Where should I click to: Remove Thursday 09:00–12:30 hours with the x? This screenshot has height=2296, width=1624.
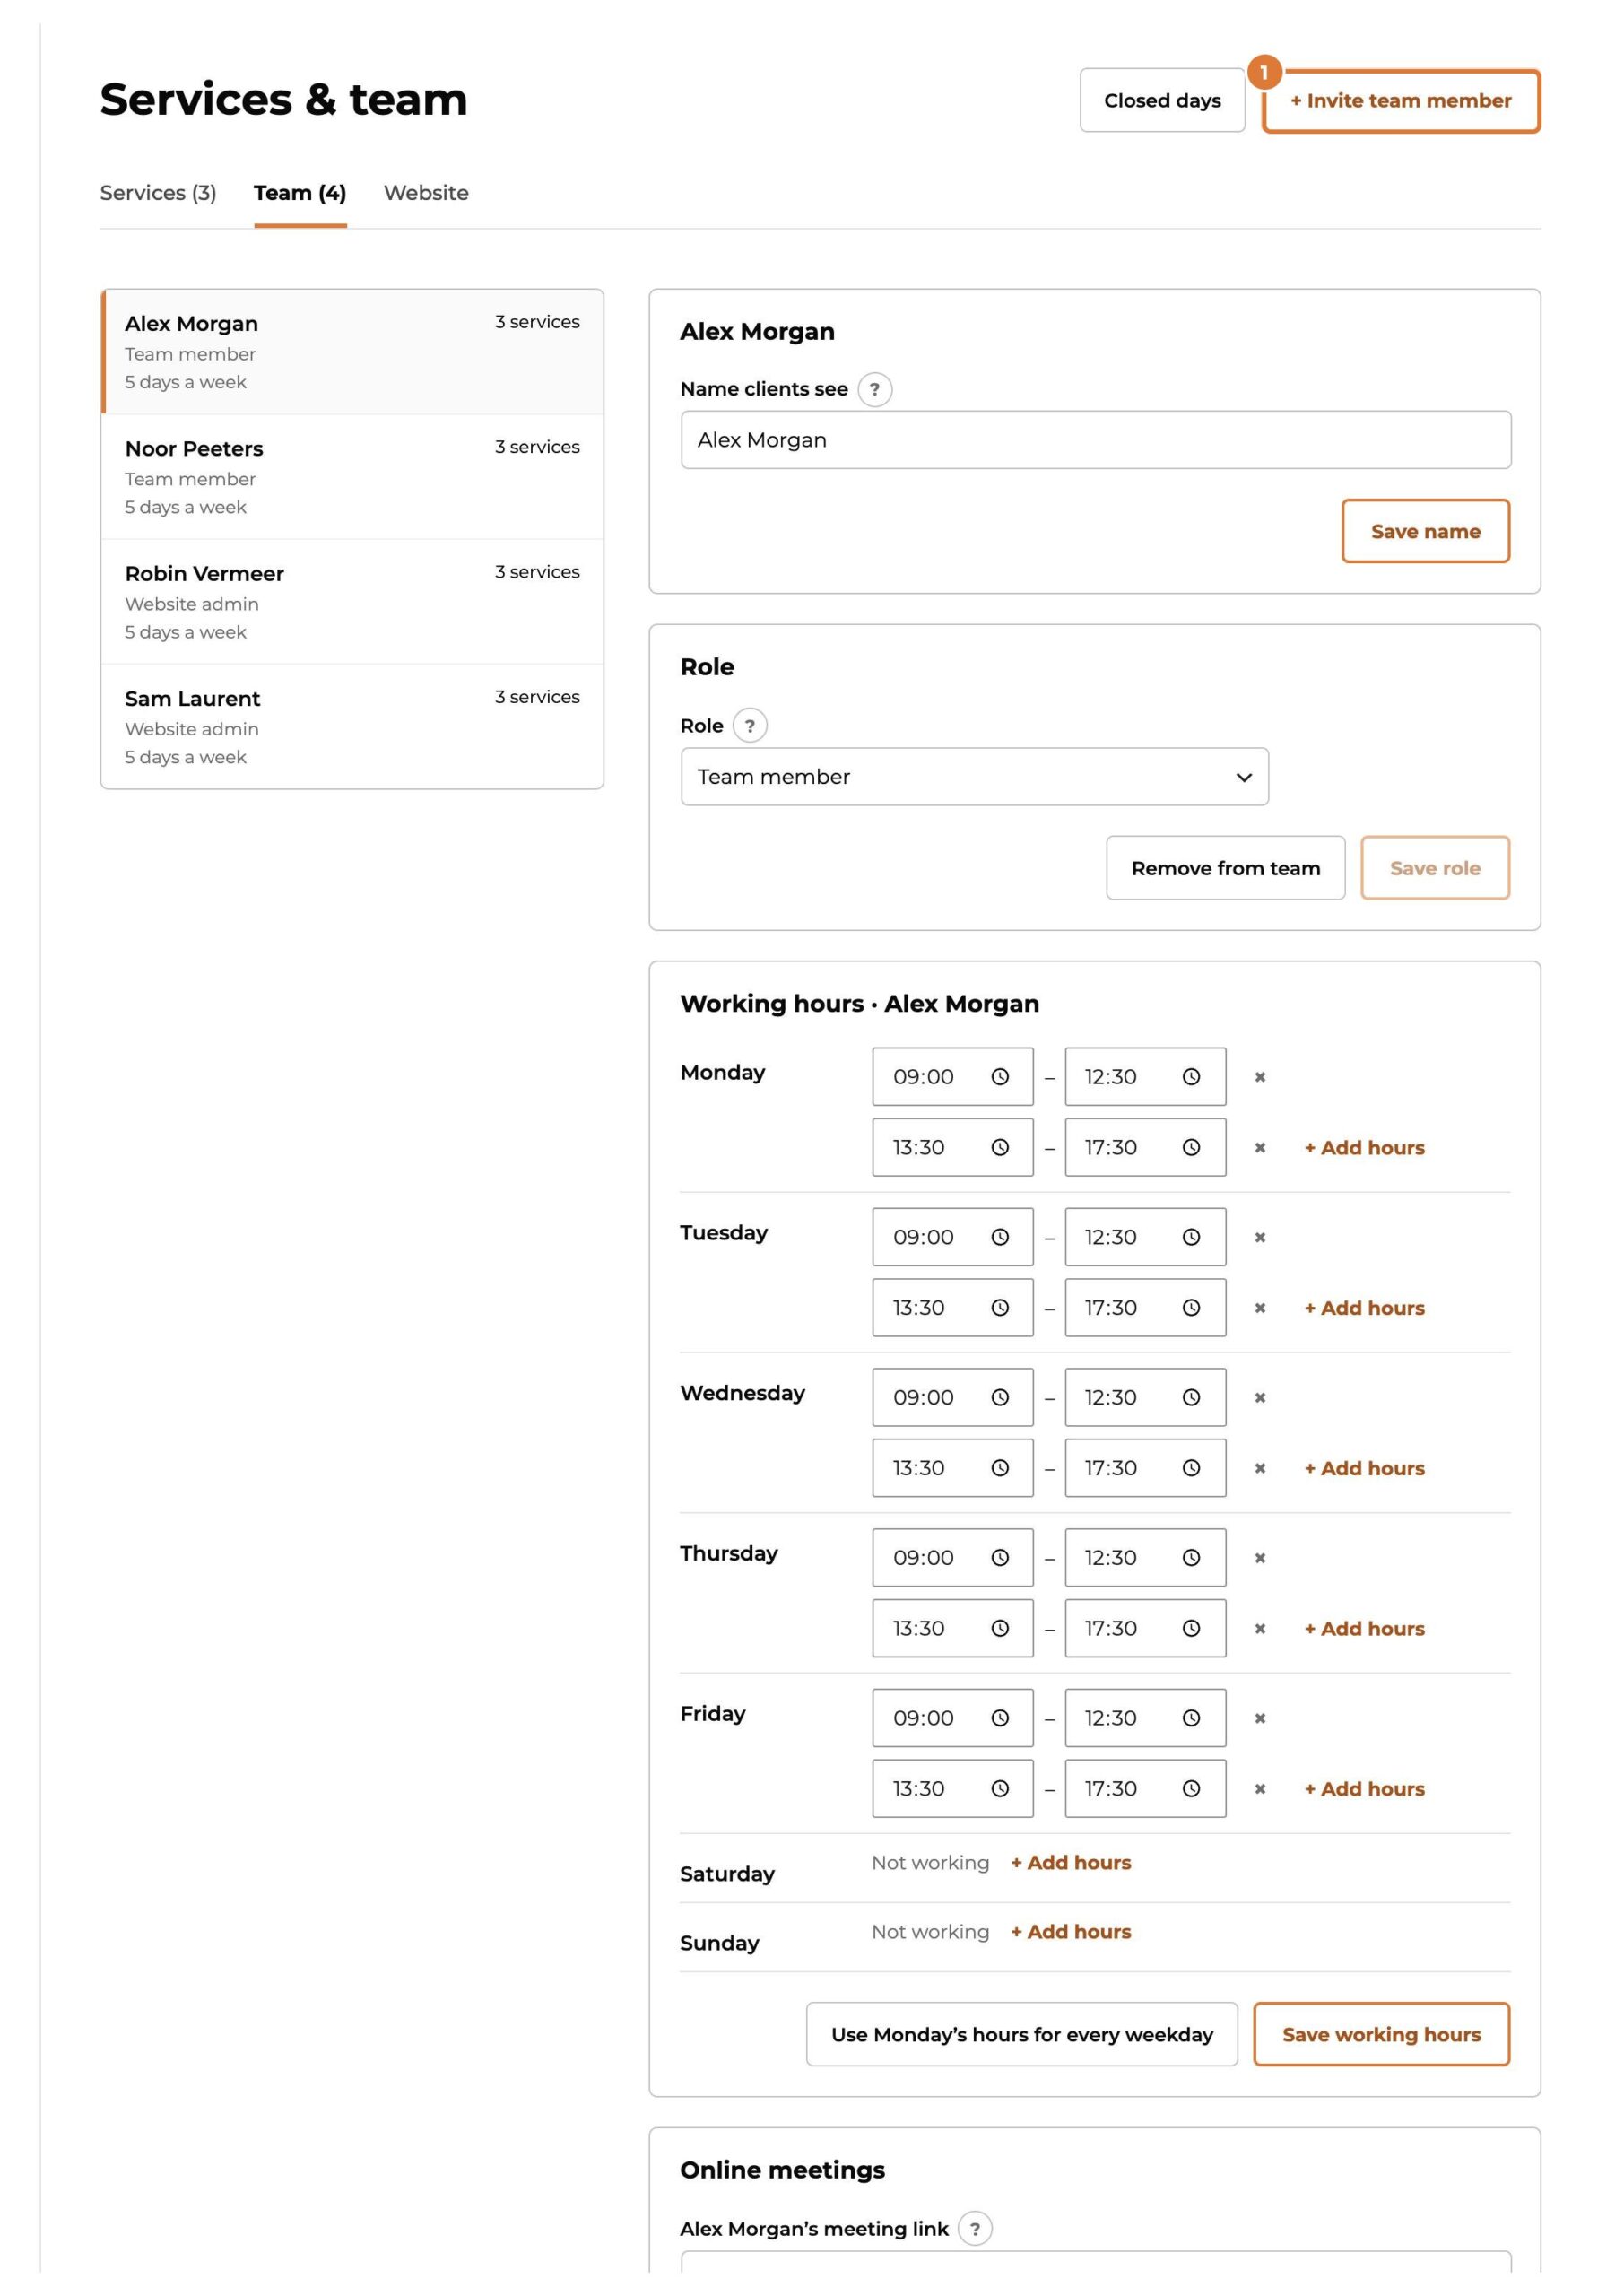coord(1260,1558)
